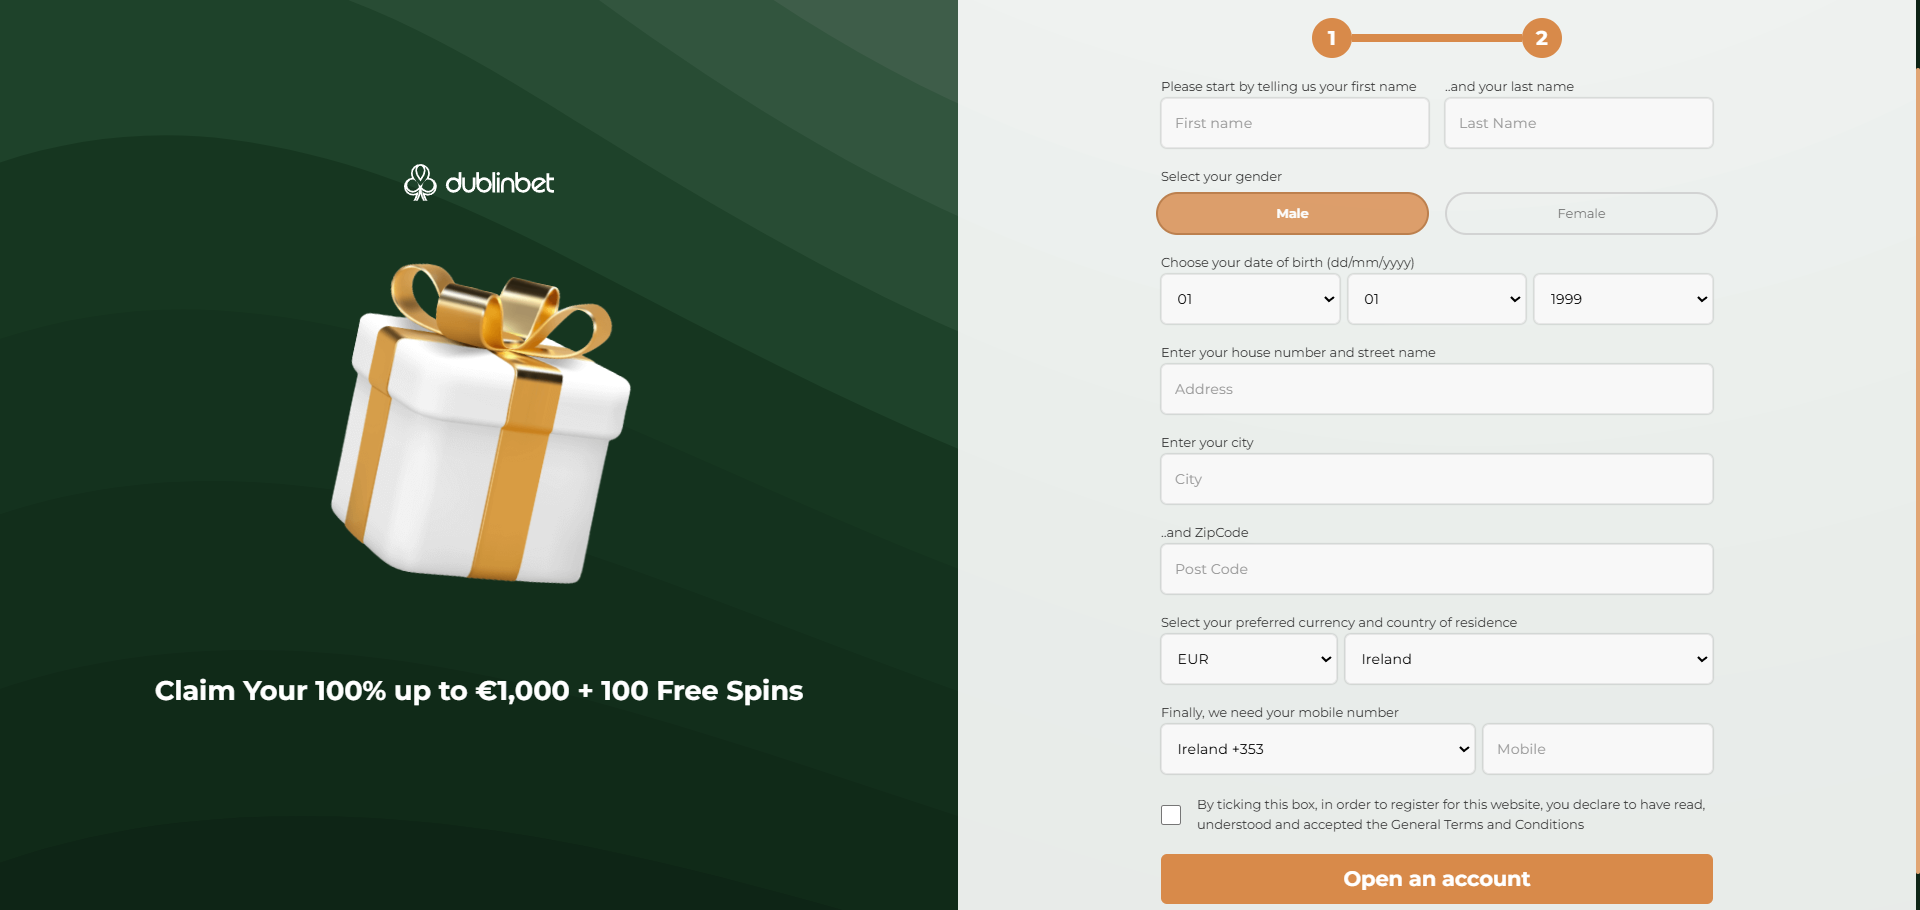Click the Mobile number field

pos(1597,749)
